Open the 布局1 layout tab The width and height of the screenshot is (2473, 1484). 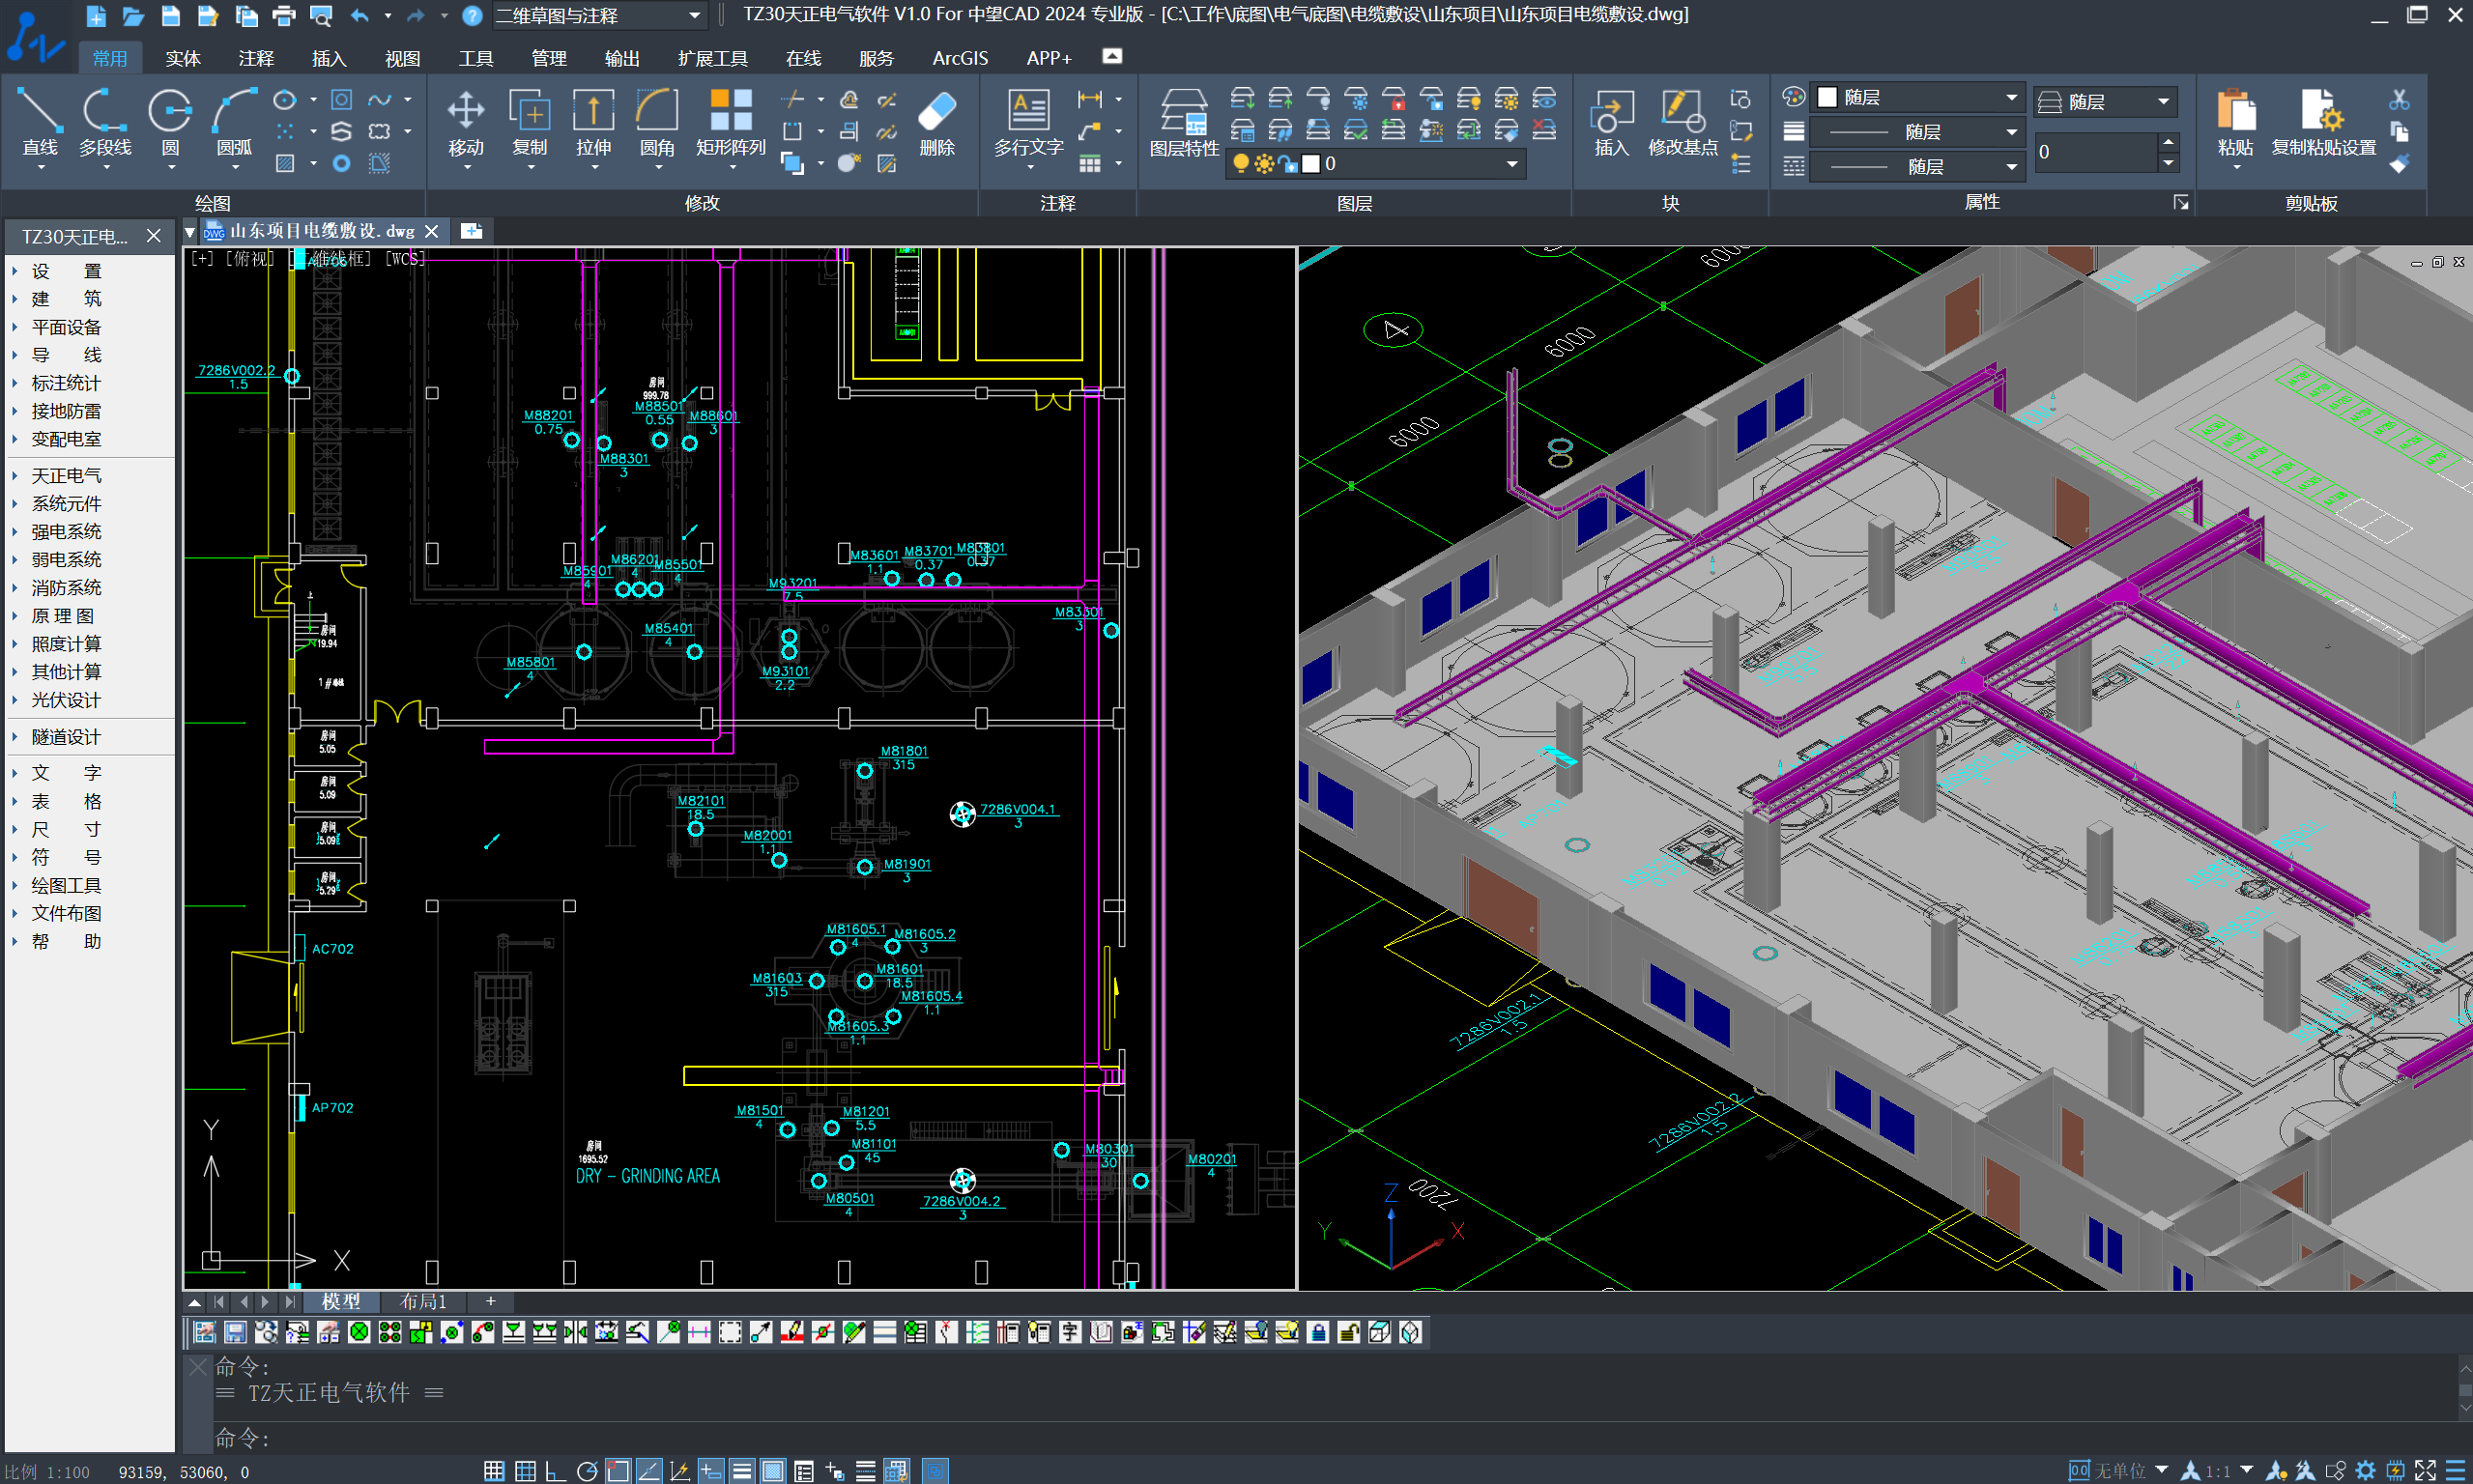tap(423, 1301)
